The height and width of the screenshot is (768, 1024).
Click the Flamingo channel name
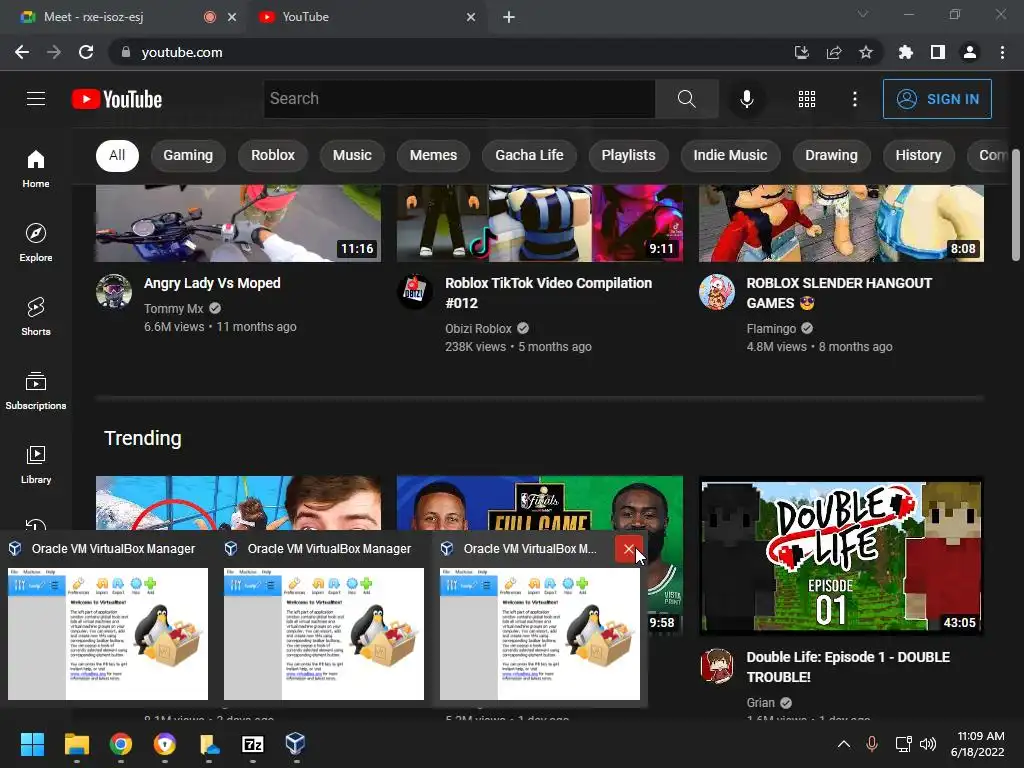tap(771, 328)
